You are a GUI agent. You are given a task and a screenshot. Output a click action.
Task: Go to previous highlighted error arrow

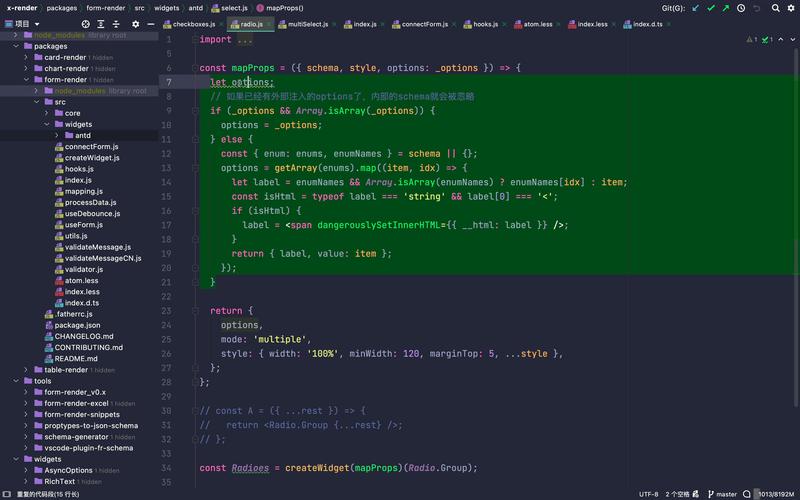(x=781, y=39)
